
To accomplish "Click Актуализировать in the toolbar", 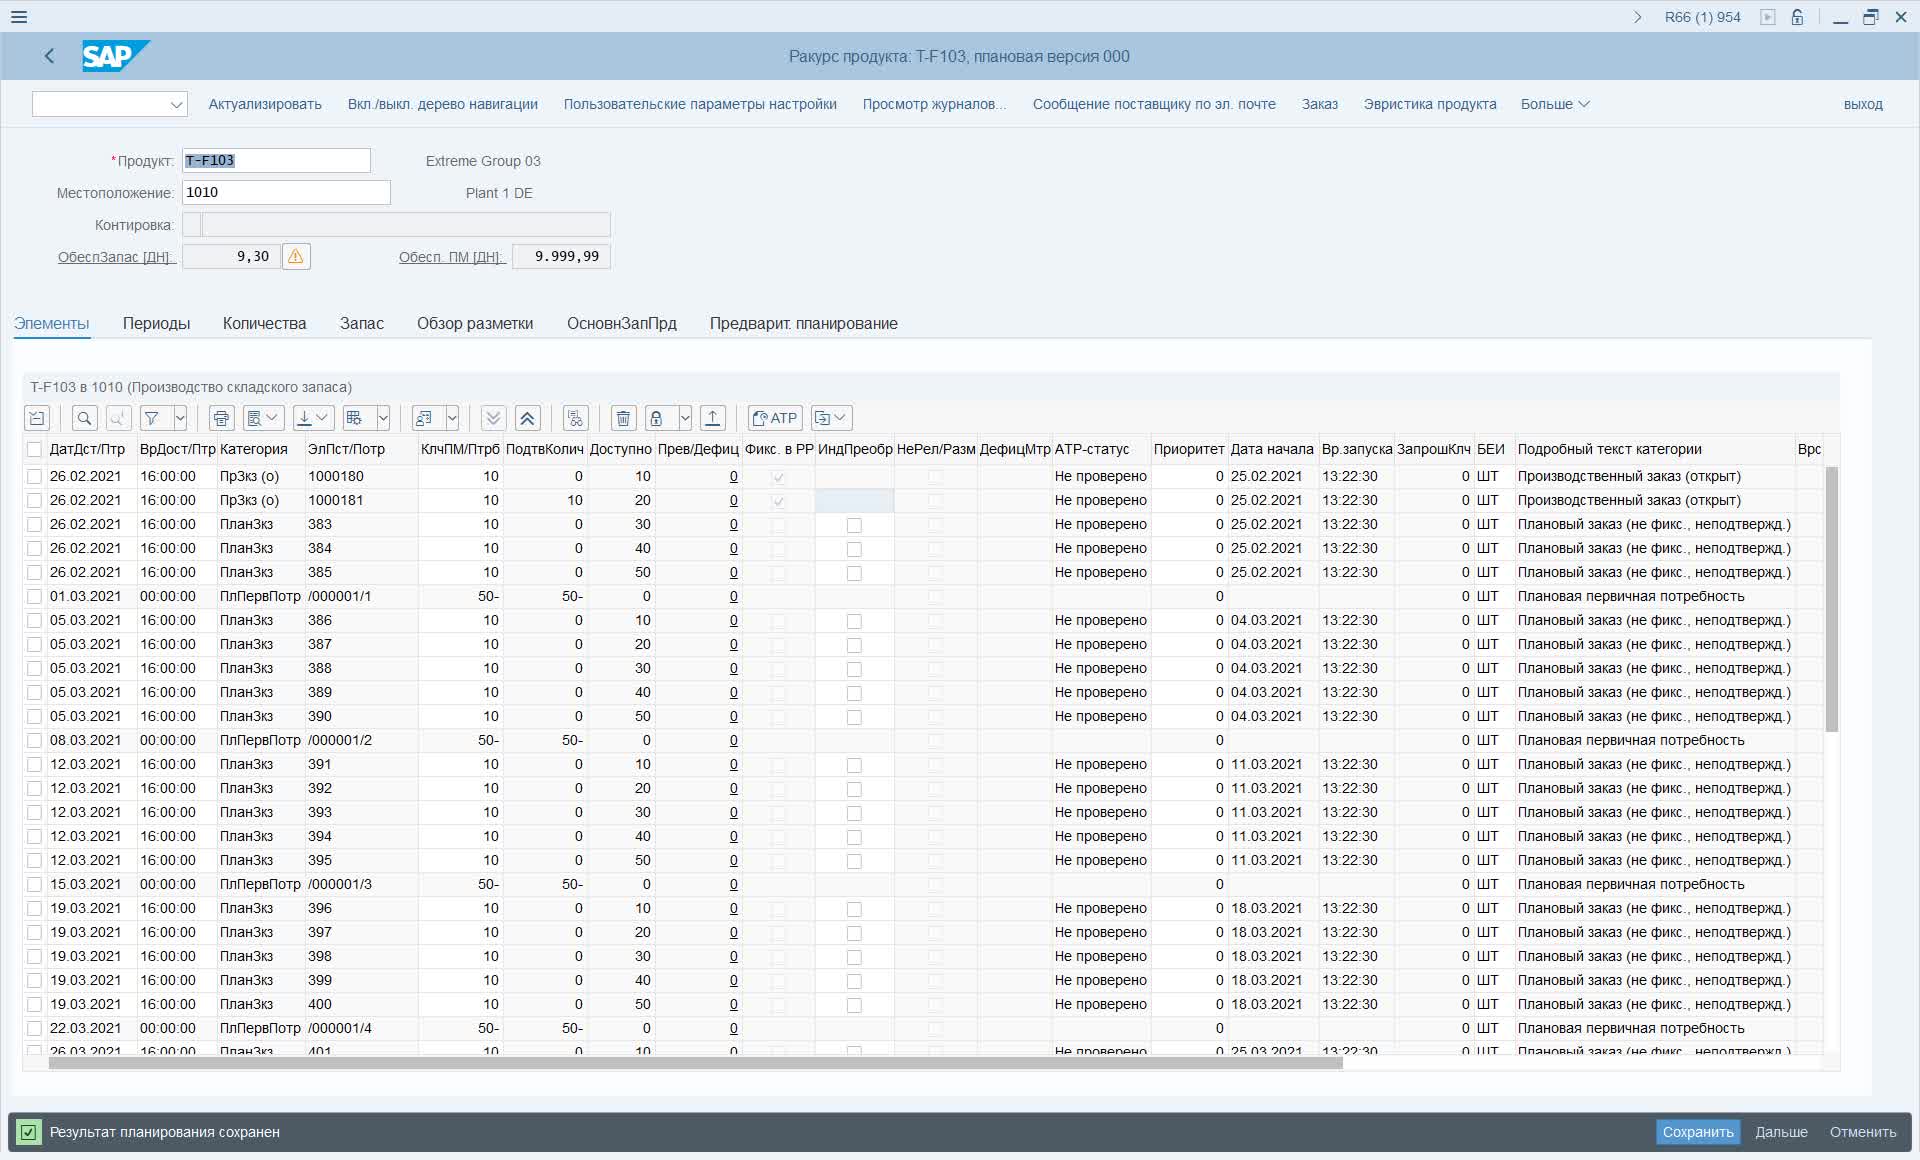I will [x=265, y=104].
